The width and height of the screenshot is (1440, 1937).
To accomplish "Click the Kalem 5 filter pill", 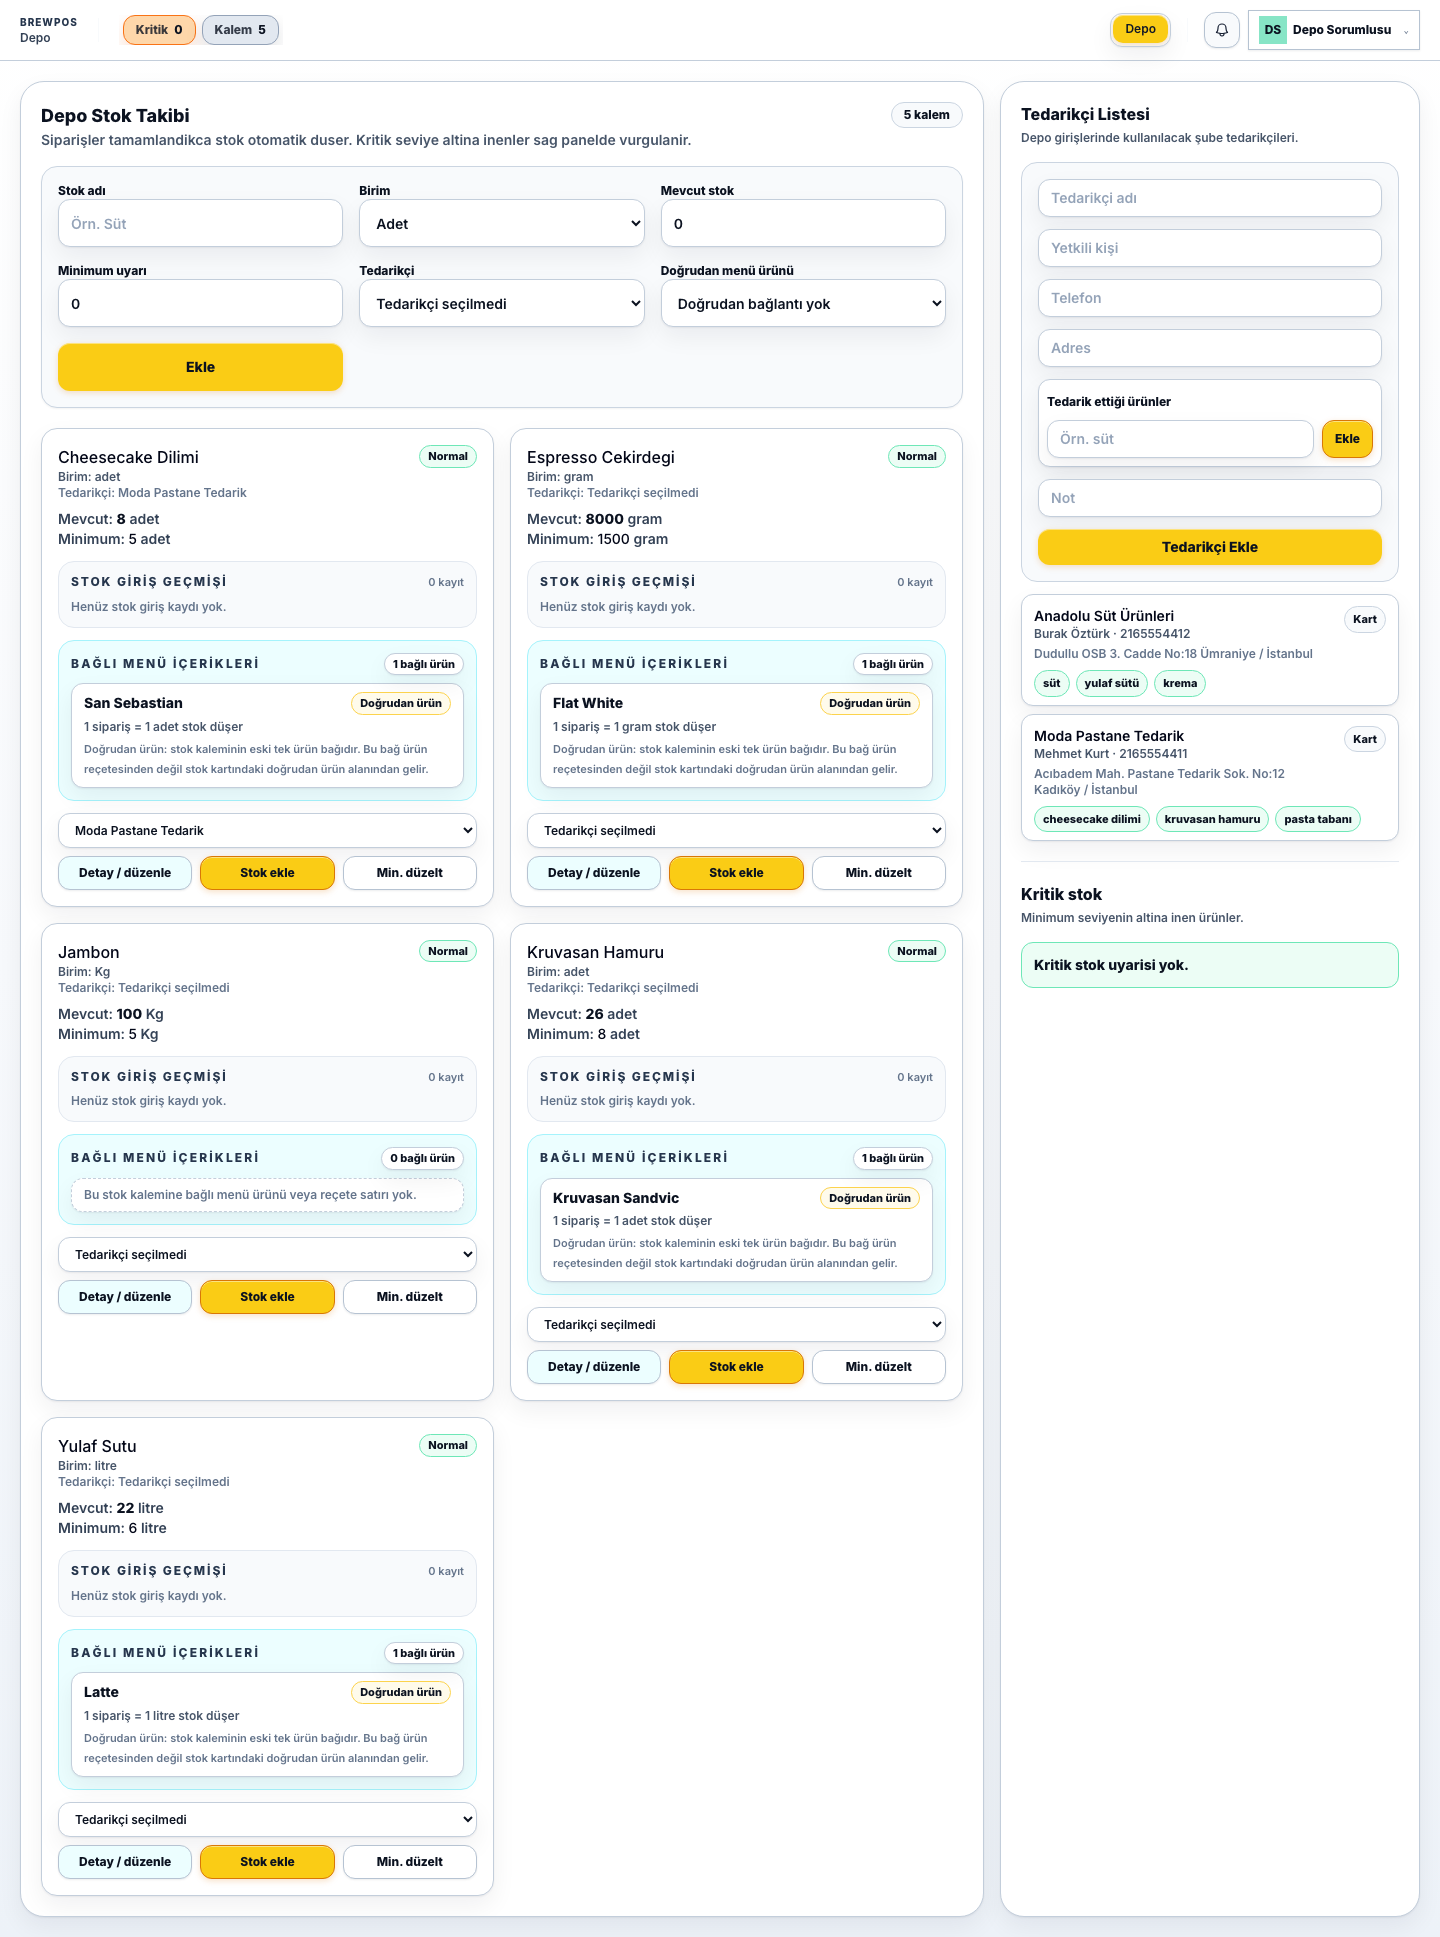I will (240, 30).
